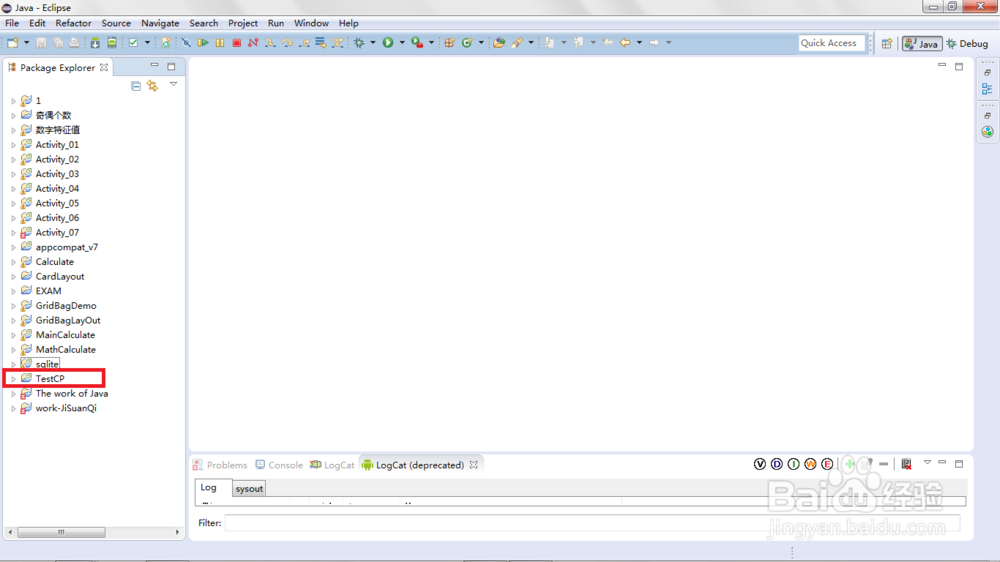This screenshot has width=1000, height=562.
Task: Switch to the LogCat tab
Action: pyautogui.click(x=332, y=465)
